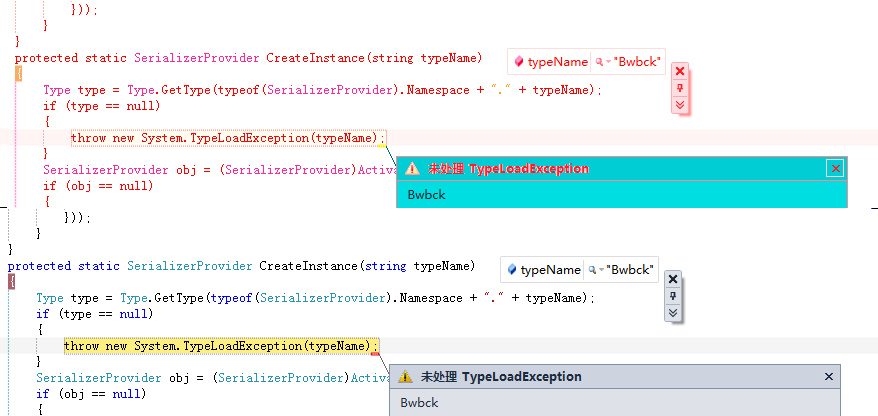
Task: Collapse the brown-highlighted brace under blue CreateInstance
Action: tap(12, 282)
